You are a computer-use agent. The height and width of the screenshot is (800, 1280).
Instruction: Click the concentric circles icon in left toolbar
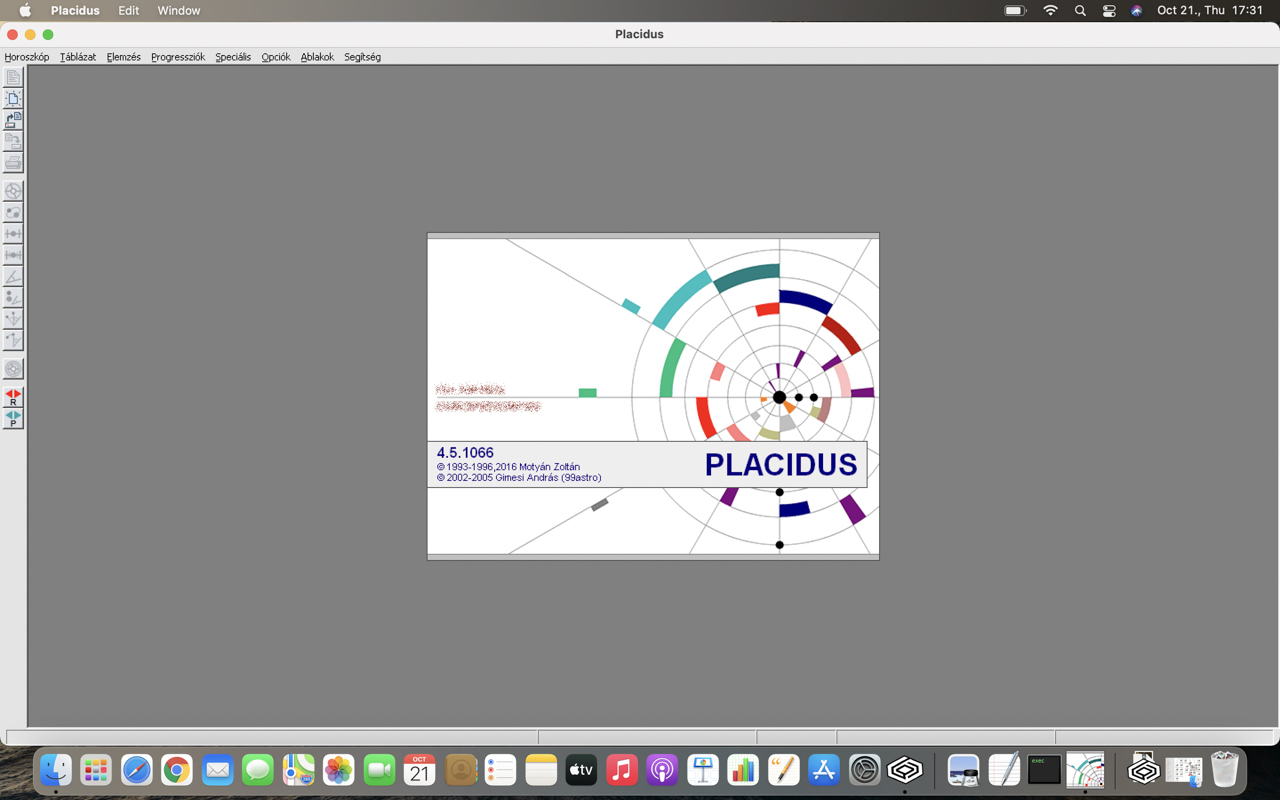tap(13, 369)
